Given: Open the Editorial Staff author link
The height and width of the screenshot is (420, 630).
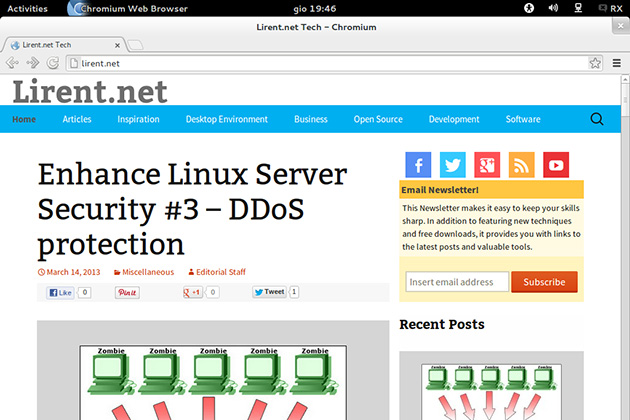Looking at the screenshot, I should click(217, 272).
